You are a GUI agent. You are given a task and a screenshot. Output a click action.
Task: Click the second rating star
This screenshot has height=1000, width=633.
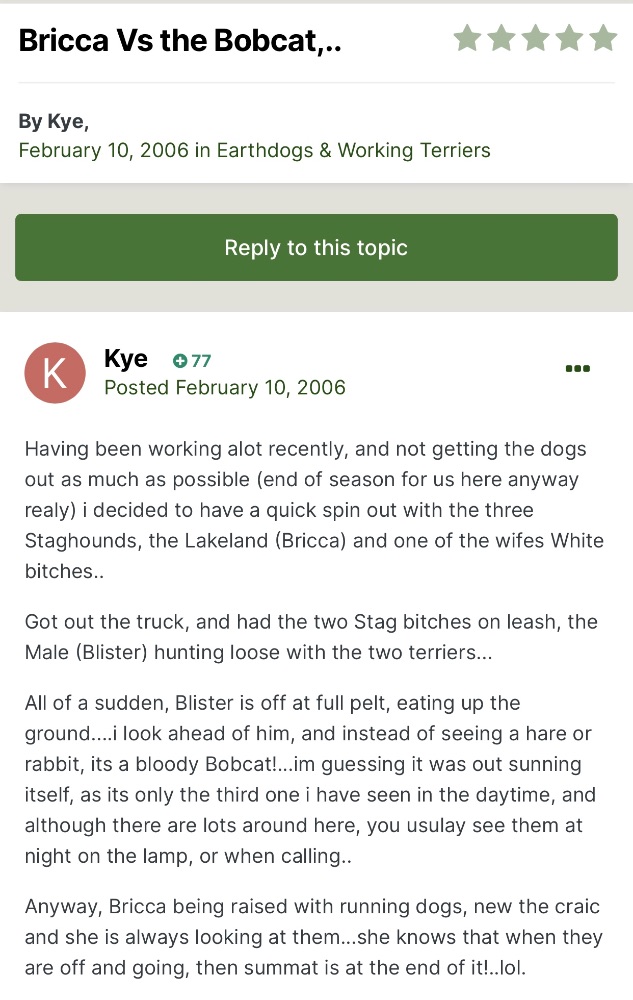tap(501, 39)
